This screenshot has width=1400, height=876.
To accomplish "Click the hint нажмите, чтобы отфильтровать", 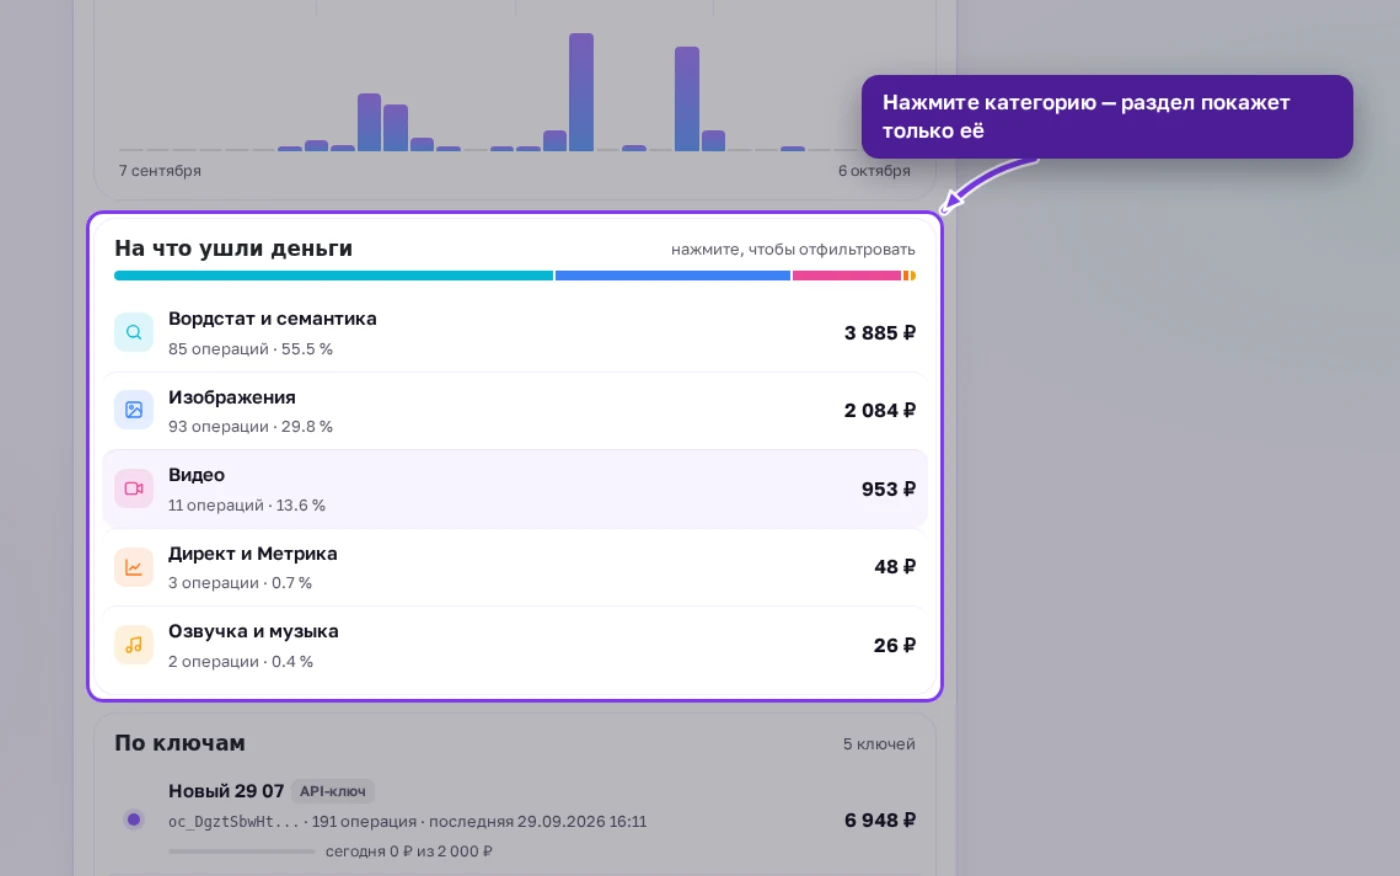I will pos(793,249).
